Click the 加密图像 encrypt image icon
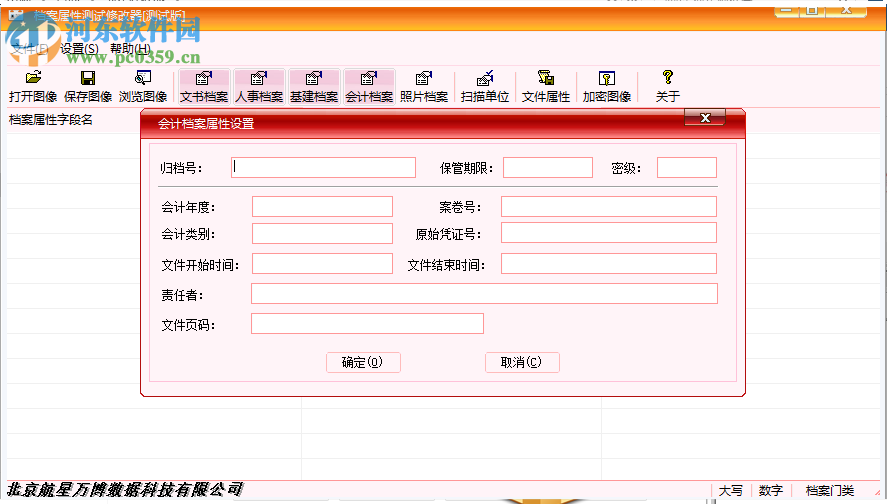This screenshot has width=887, height=504. pos(606,87)
